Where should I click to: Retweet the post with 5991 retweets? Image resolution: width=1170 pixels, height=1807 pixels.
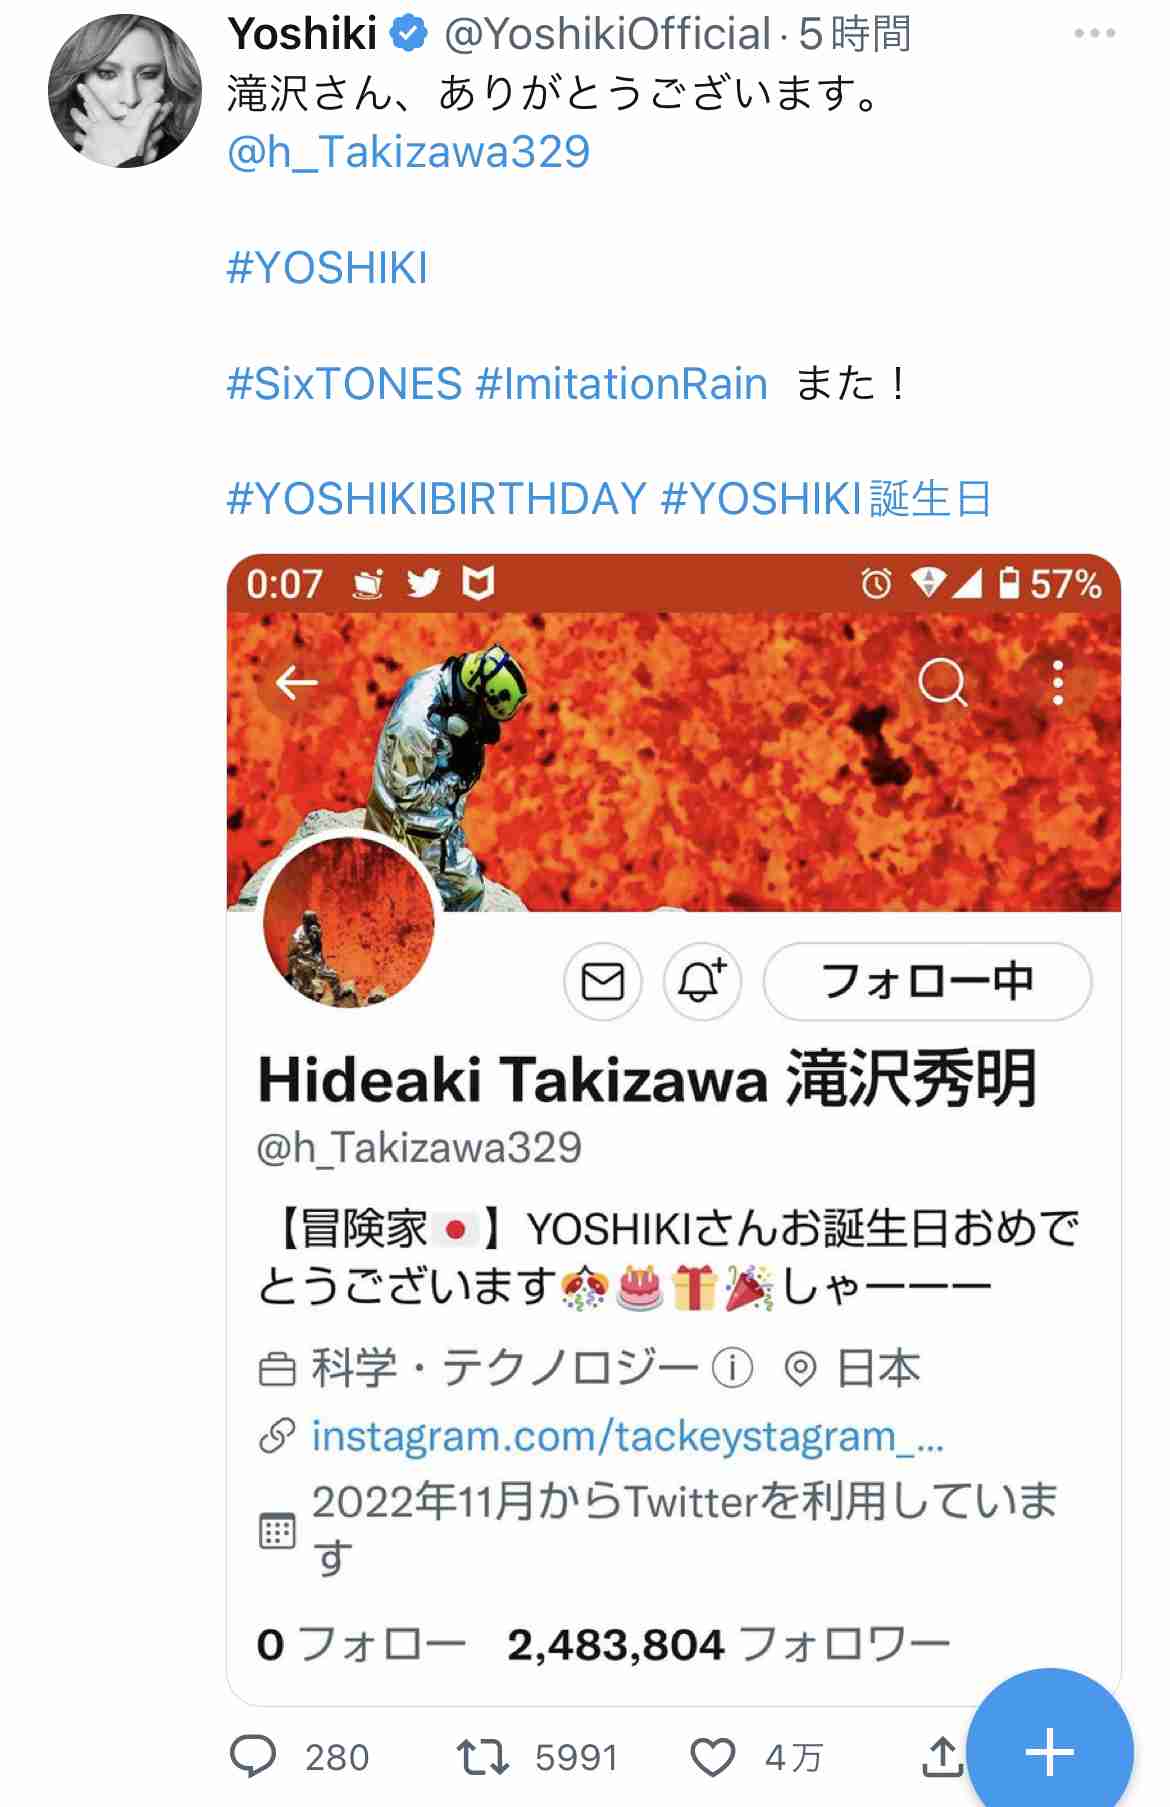[483, 1757]
